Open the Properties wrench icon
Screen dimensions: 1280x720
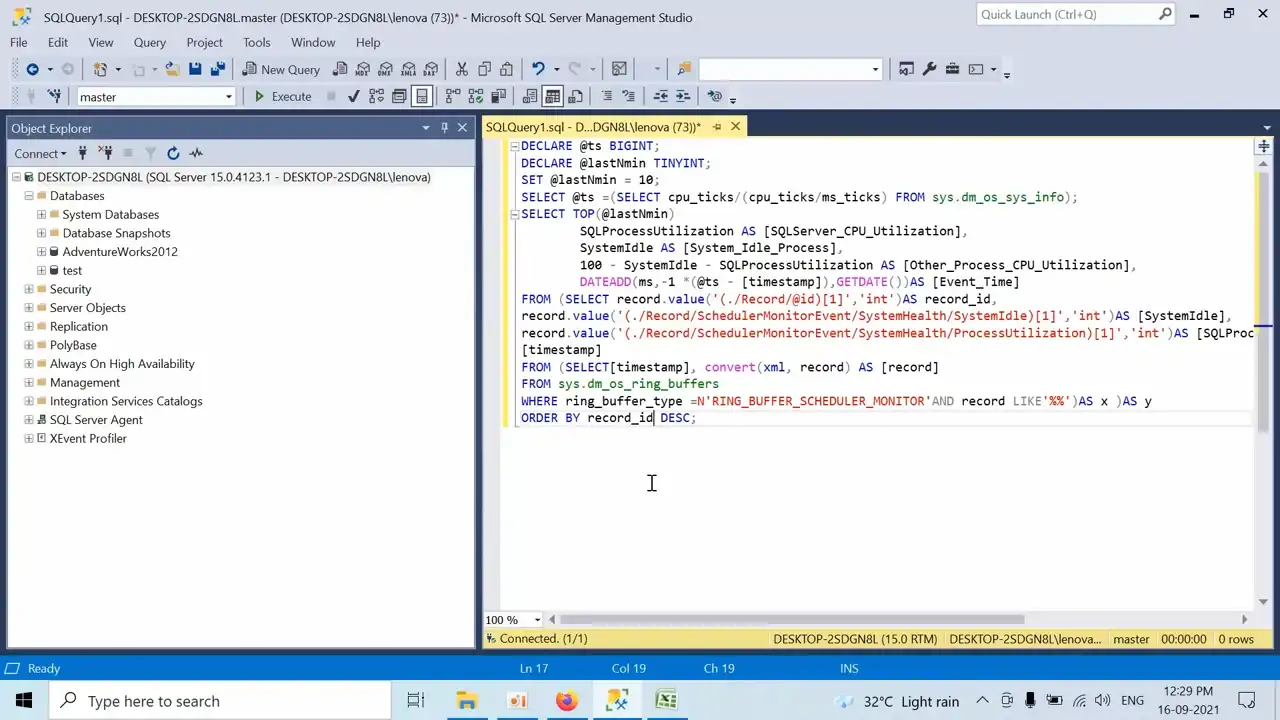[929, 69]
